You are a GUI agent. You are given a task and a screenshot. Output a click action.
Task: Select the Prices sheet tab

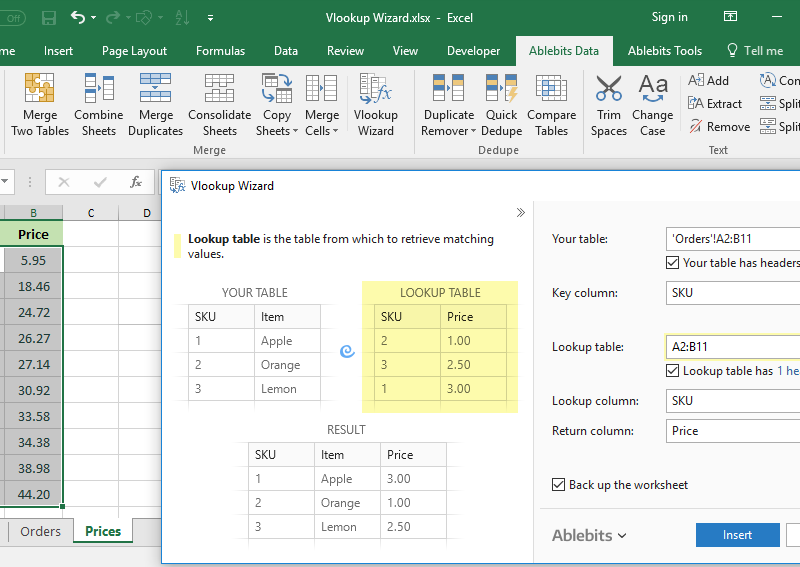click(103, 531)
